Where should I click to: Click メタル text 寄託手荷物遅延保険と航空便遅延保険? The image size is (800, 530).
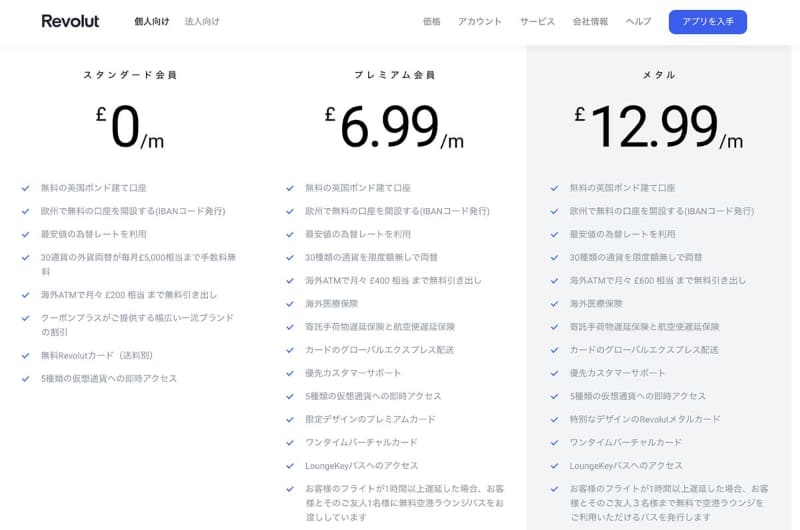tap(644, 327)
